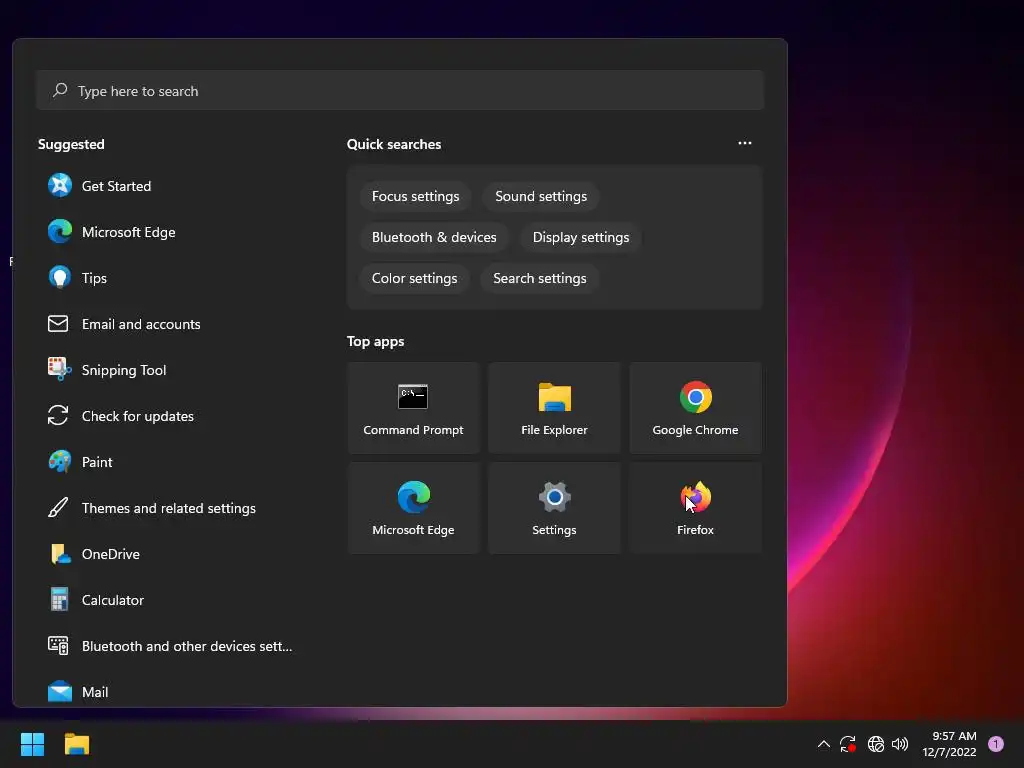The height and width of the screenshot is (768, 1024).
Task: Open Quick searches more options menu
Action: (x=745, y=143)
